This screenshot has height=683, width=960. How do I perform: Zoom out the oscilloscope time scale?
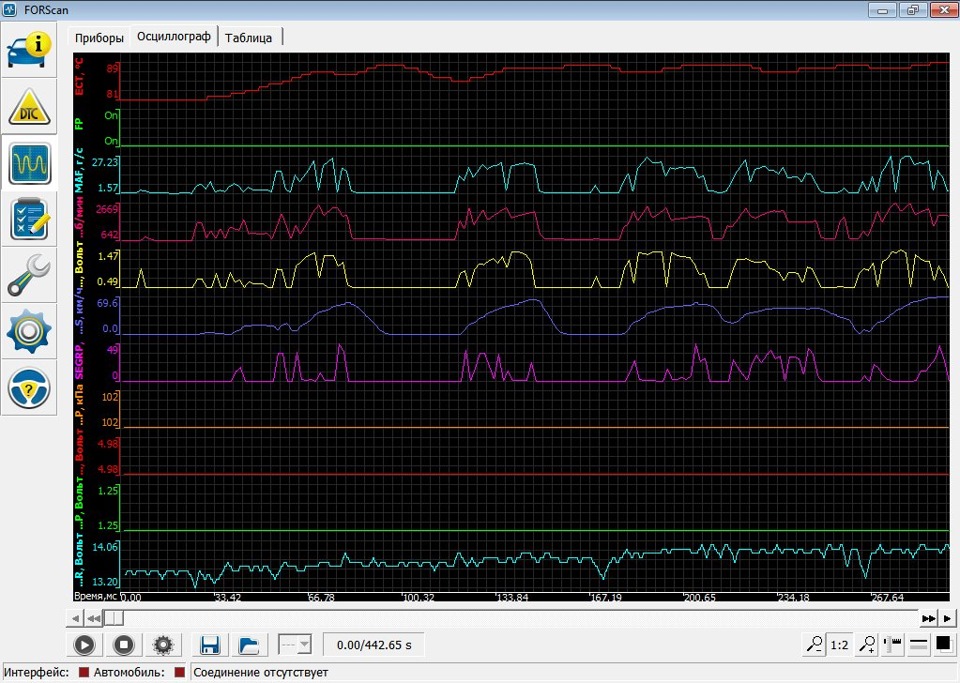pos(814,644)
